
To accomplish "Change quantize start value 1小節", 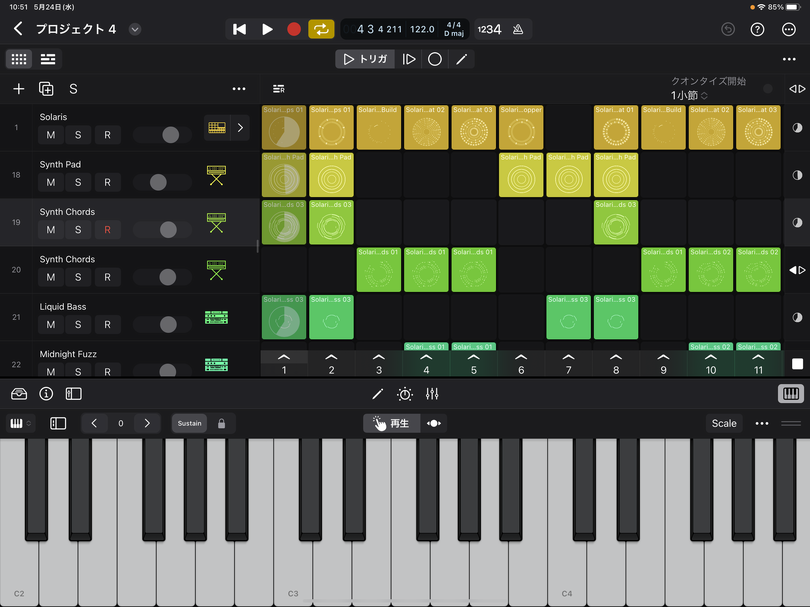I will tap(689, 95).
